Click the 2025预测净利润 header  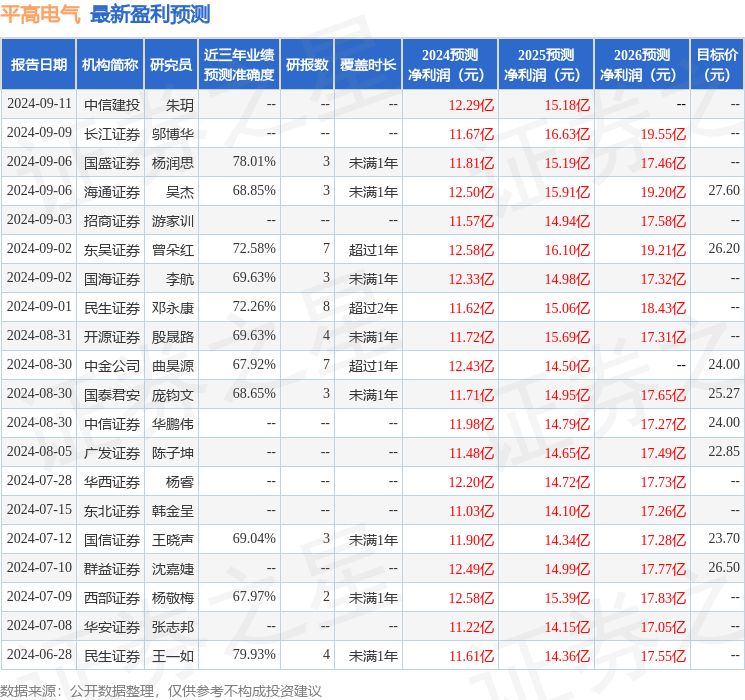pyautogui.click(x=546, y=65)
